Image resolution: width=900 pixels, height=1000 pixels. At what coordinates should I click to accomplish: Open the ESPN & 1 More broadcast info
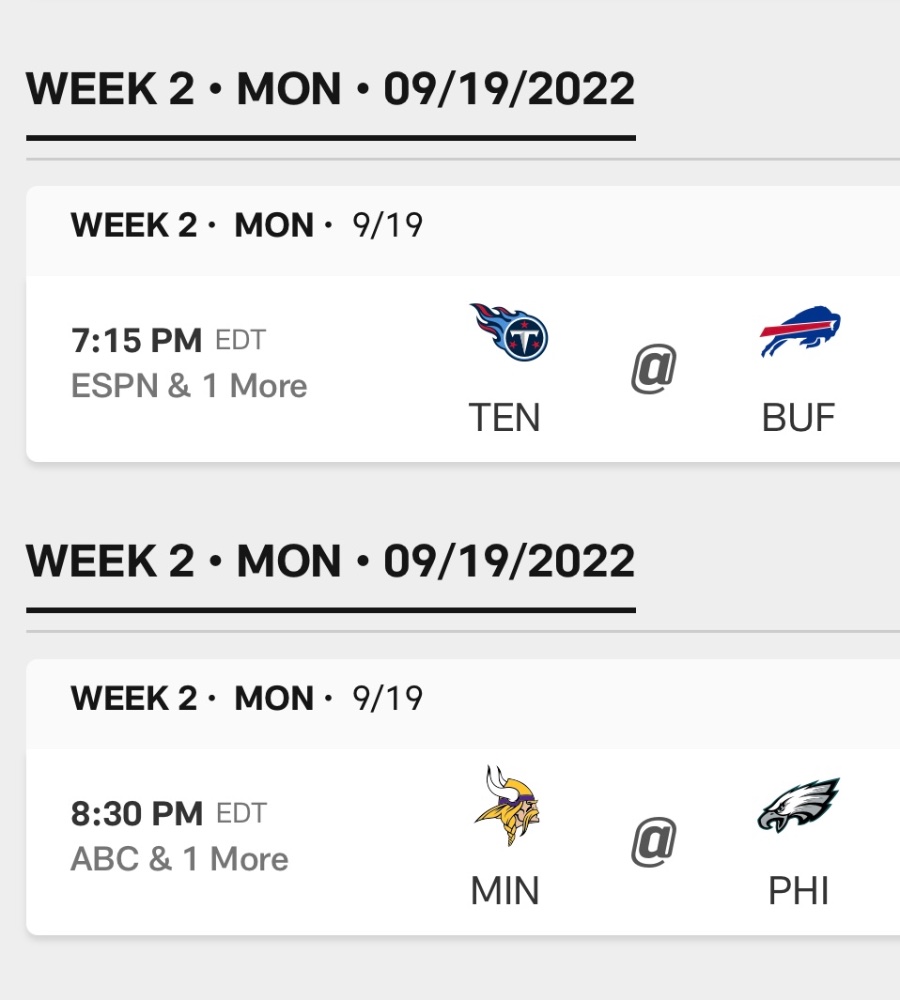(189, 386)
